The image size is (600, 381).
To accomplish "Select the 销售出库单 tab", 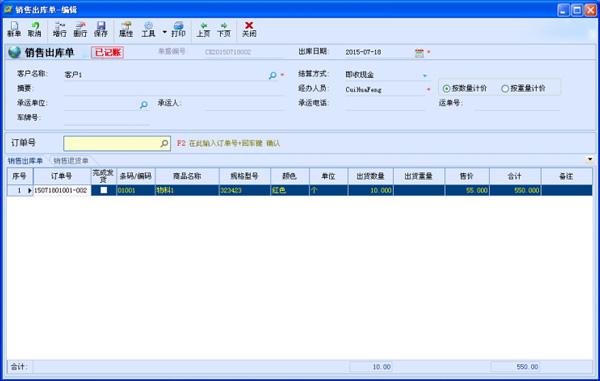I will [25, 161].
